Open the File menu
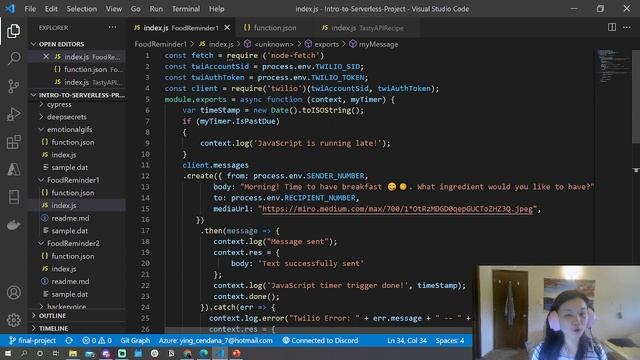Screen dimensions: 640x360 click(x=30, y=9)
